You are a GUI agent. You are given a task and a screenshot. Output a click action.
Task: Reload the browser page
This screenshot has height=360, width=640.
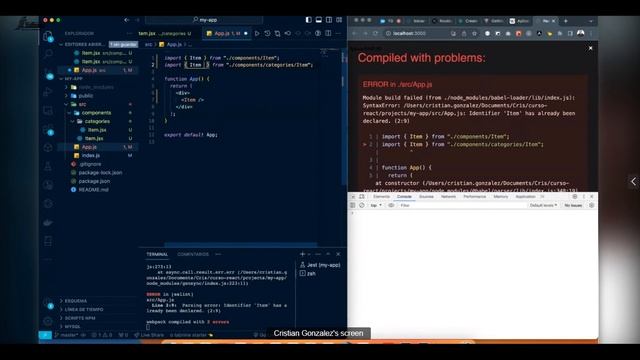(375, 33)
